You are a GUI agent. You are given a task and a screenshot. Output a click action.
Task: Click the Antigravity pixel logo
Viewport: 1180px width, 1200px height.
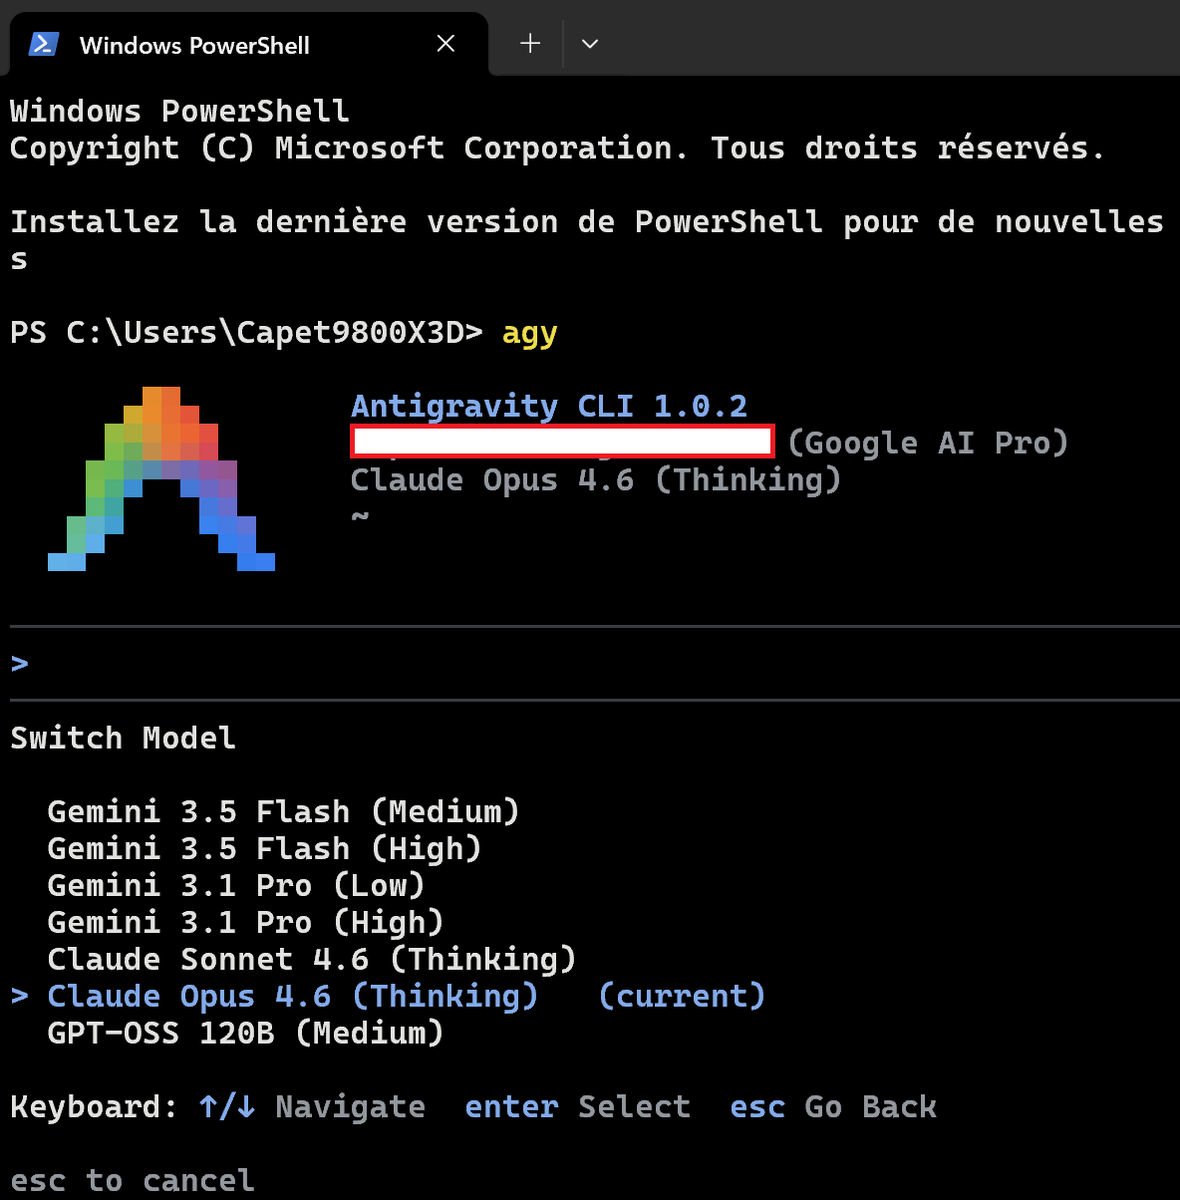pos(161,479)
